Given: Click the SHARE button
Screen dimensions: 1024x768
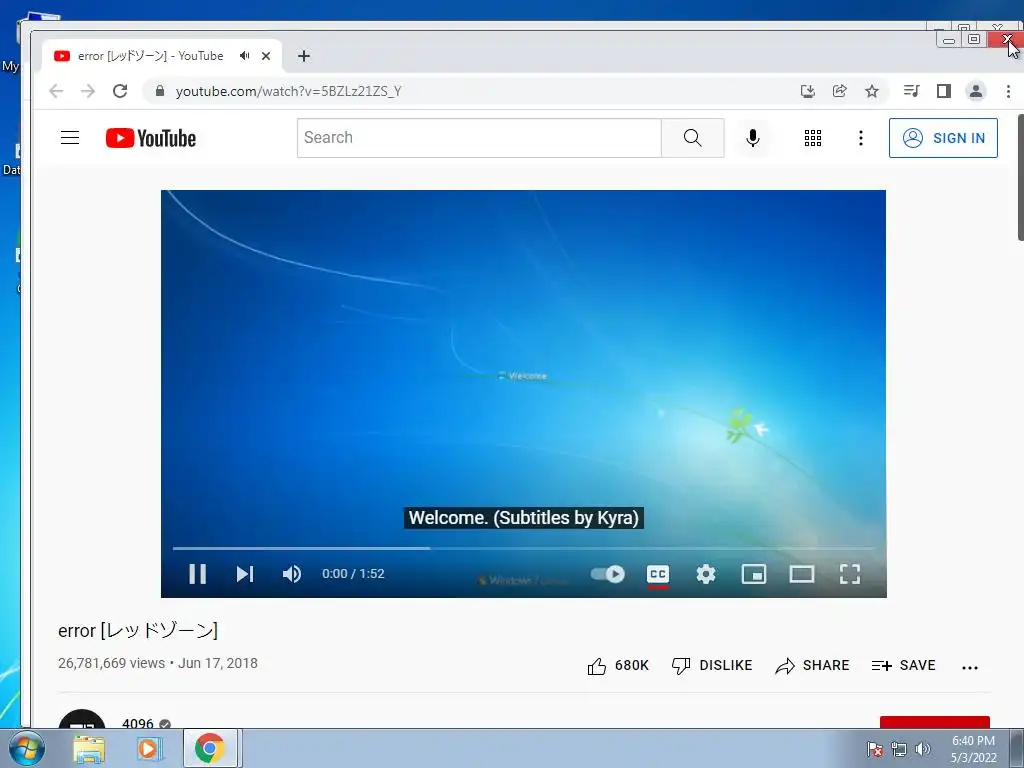Looking at the screenshot, I should click(x=812, y=665).
